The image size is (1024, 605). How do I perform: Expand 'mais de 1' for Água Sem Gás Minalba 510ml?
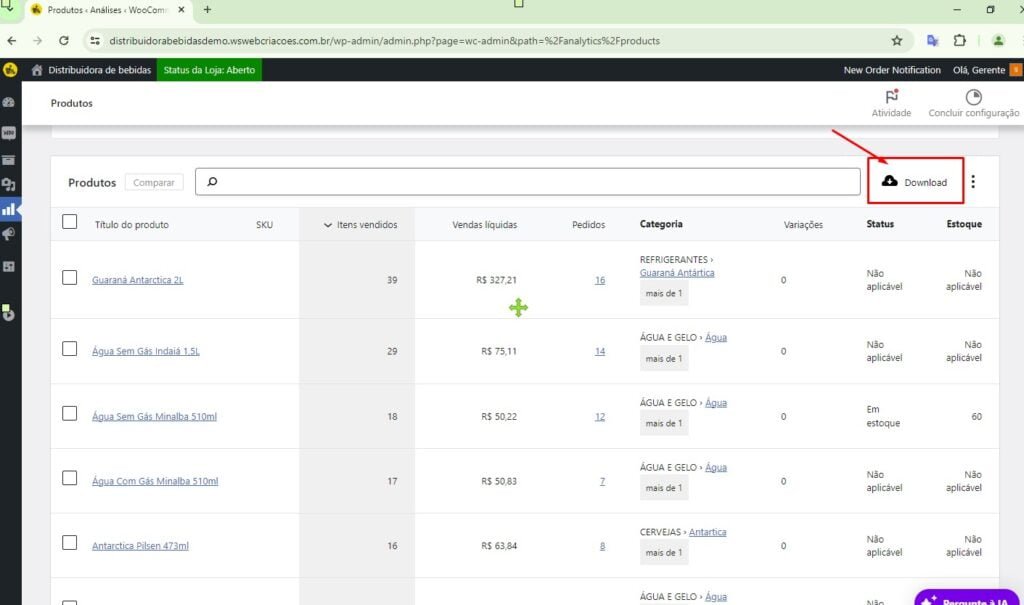tap(664, 423)
